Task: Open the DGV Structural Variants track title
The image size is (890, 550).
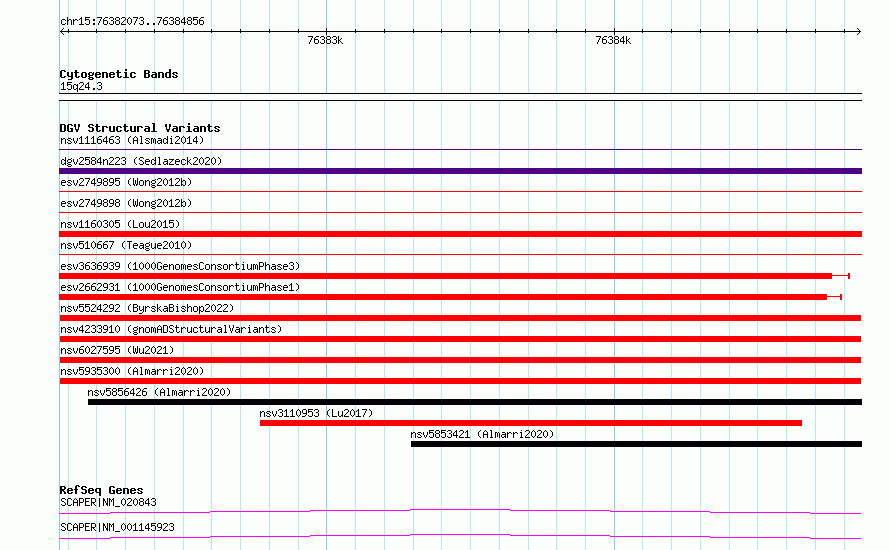Action: (140, 128)
